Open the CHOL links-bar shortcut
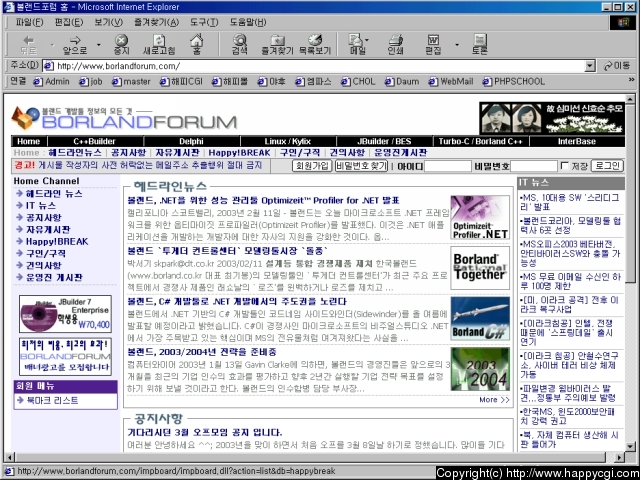This screenshot has width=640, height=480. (x=358, y=82)
